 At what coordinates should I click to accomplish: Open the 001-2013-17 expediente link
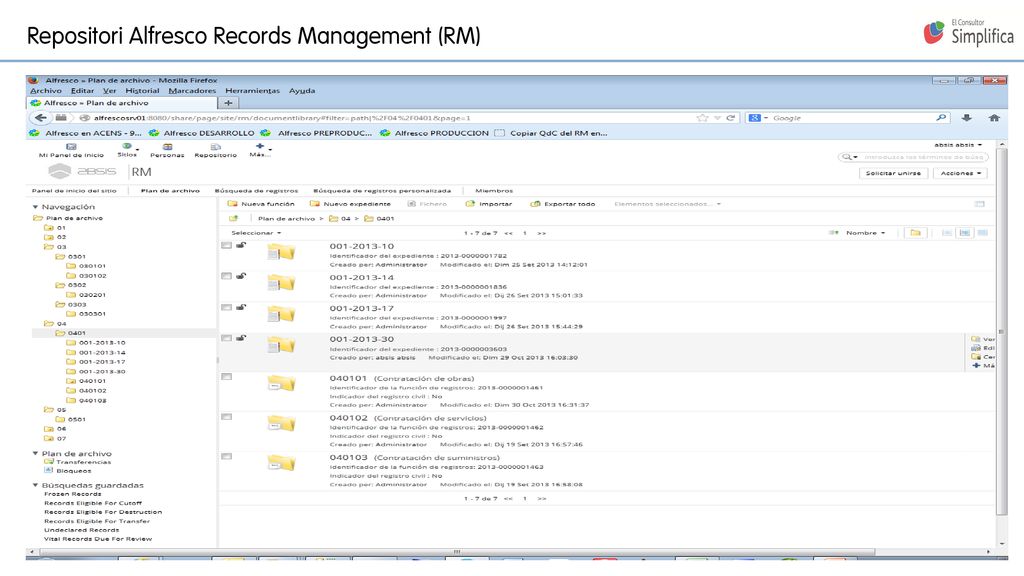click(361, 308)
